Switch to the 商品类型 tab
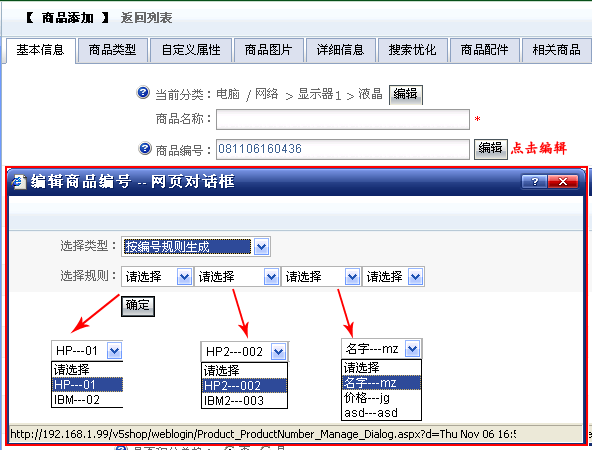Viewport: 592px width, 450px height. coord(112,50)
